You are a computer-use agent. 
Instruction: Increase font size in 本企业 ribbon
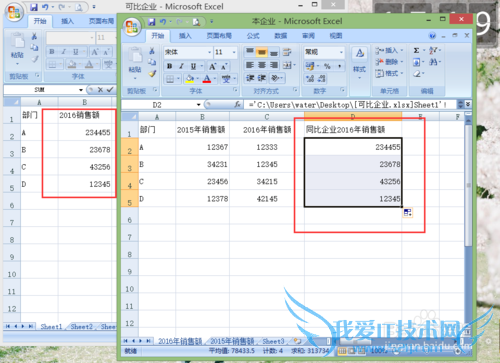[x=212, y=66]
